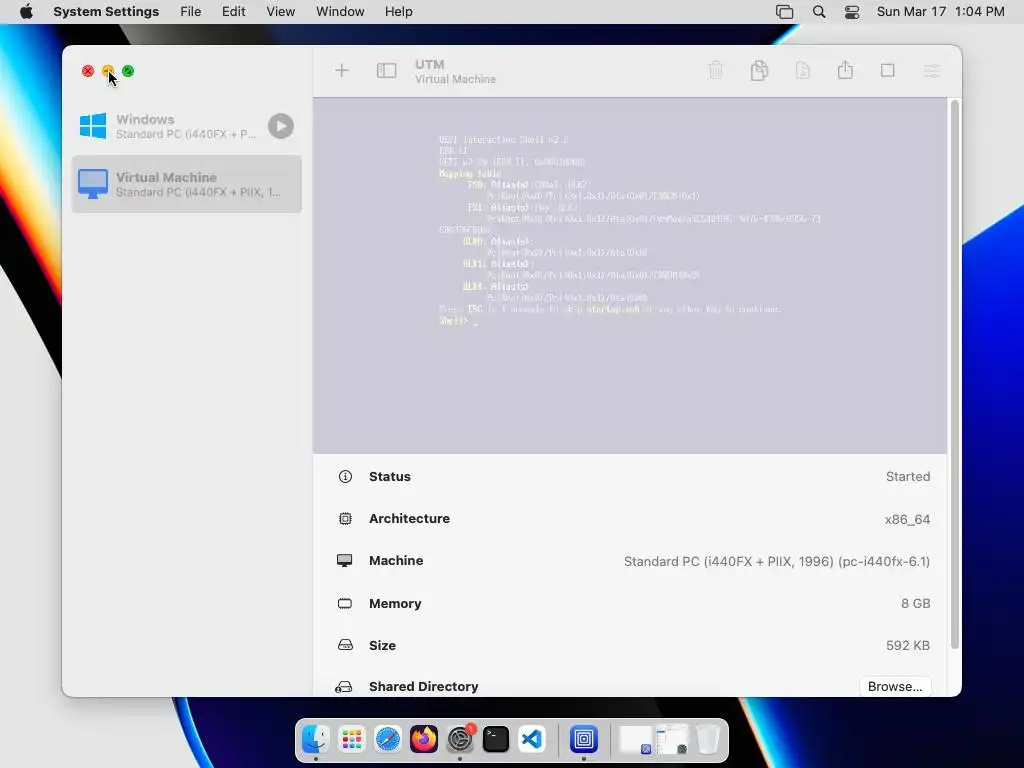Select the Virtual Machine sidebar entry
This screenshot has height=768, width=1024.
(x=187, y=184)
